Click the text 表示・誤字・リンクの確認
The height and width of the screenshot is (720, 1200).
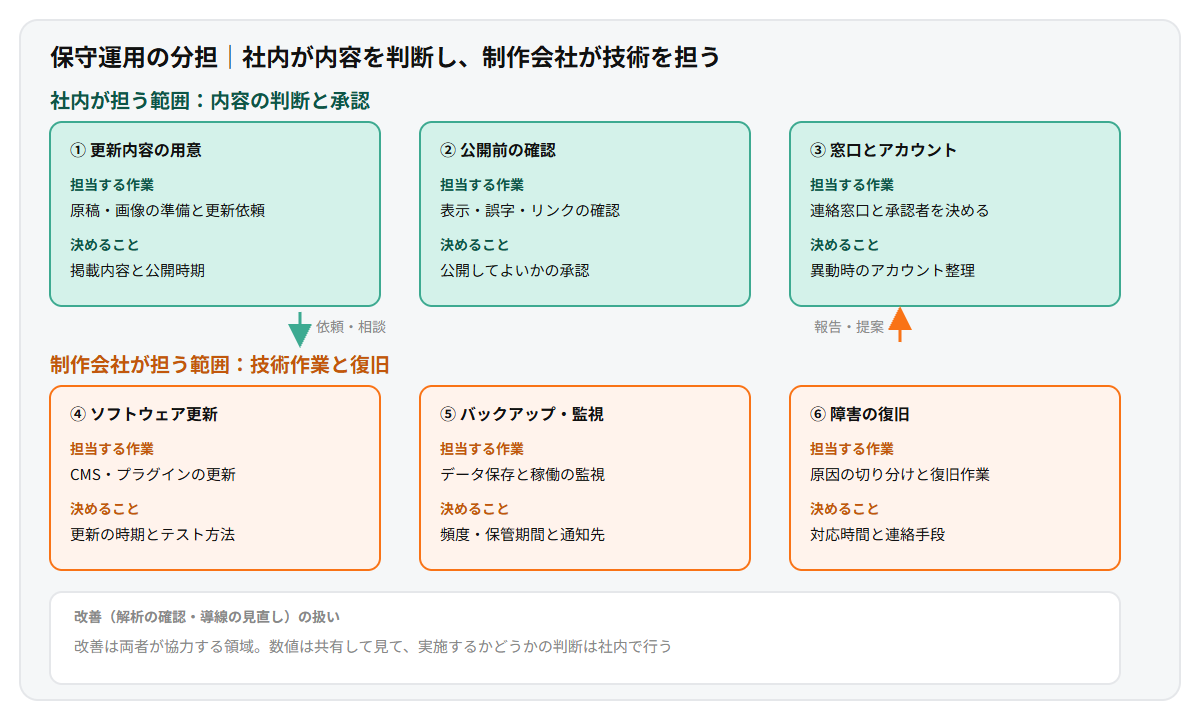[x=530, y=211]
